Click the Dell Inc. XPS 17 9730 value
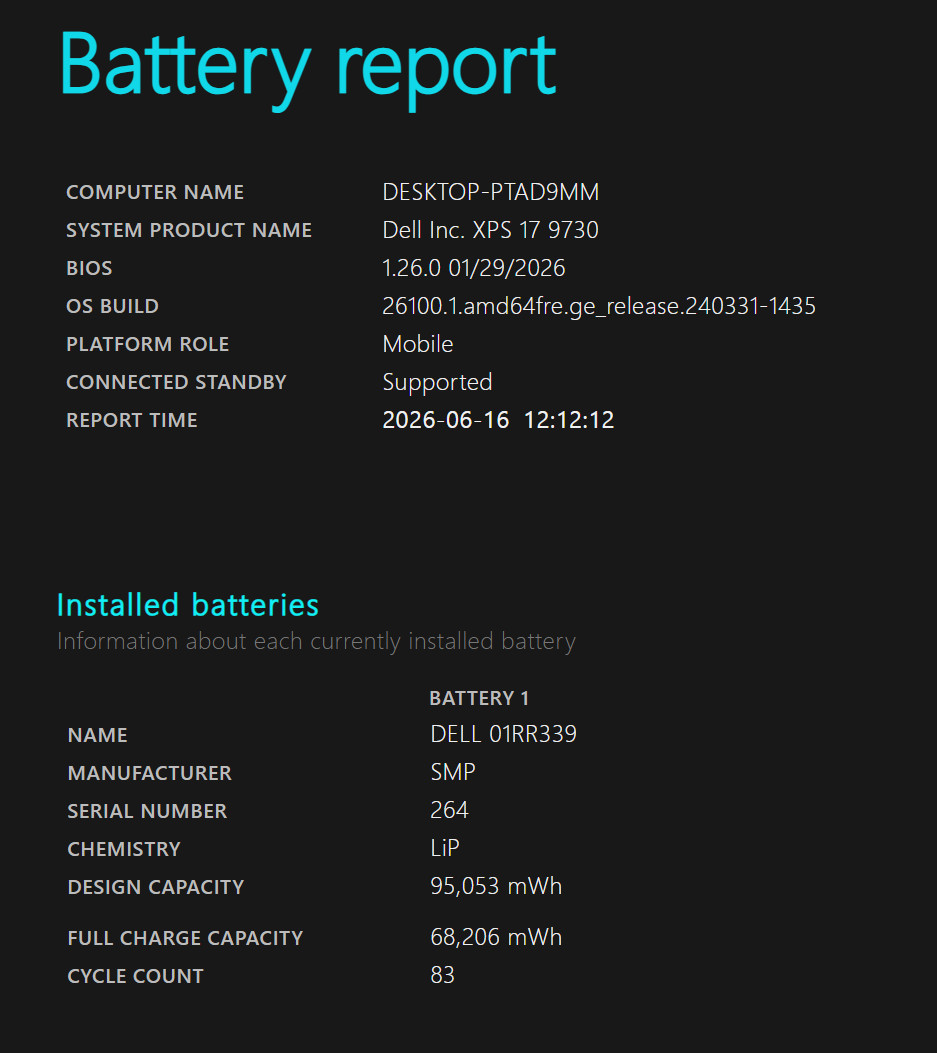Viewport: 937px width, 1053px height. [x=490, y=230]
